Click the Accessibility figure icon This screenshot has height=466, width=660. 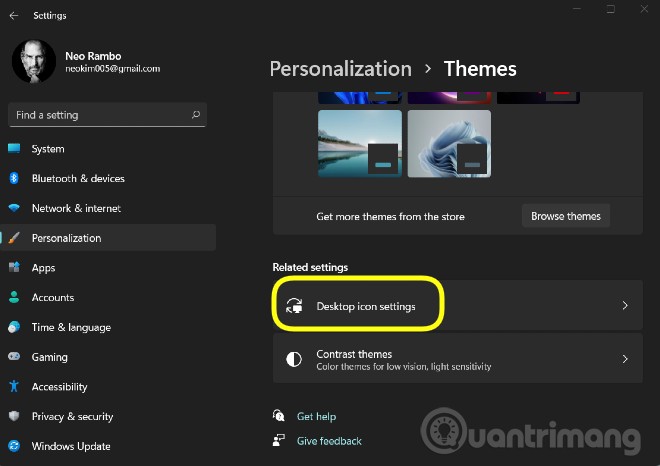pyautogui.click(x=14, y=386)
